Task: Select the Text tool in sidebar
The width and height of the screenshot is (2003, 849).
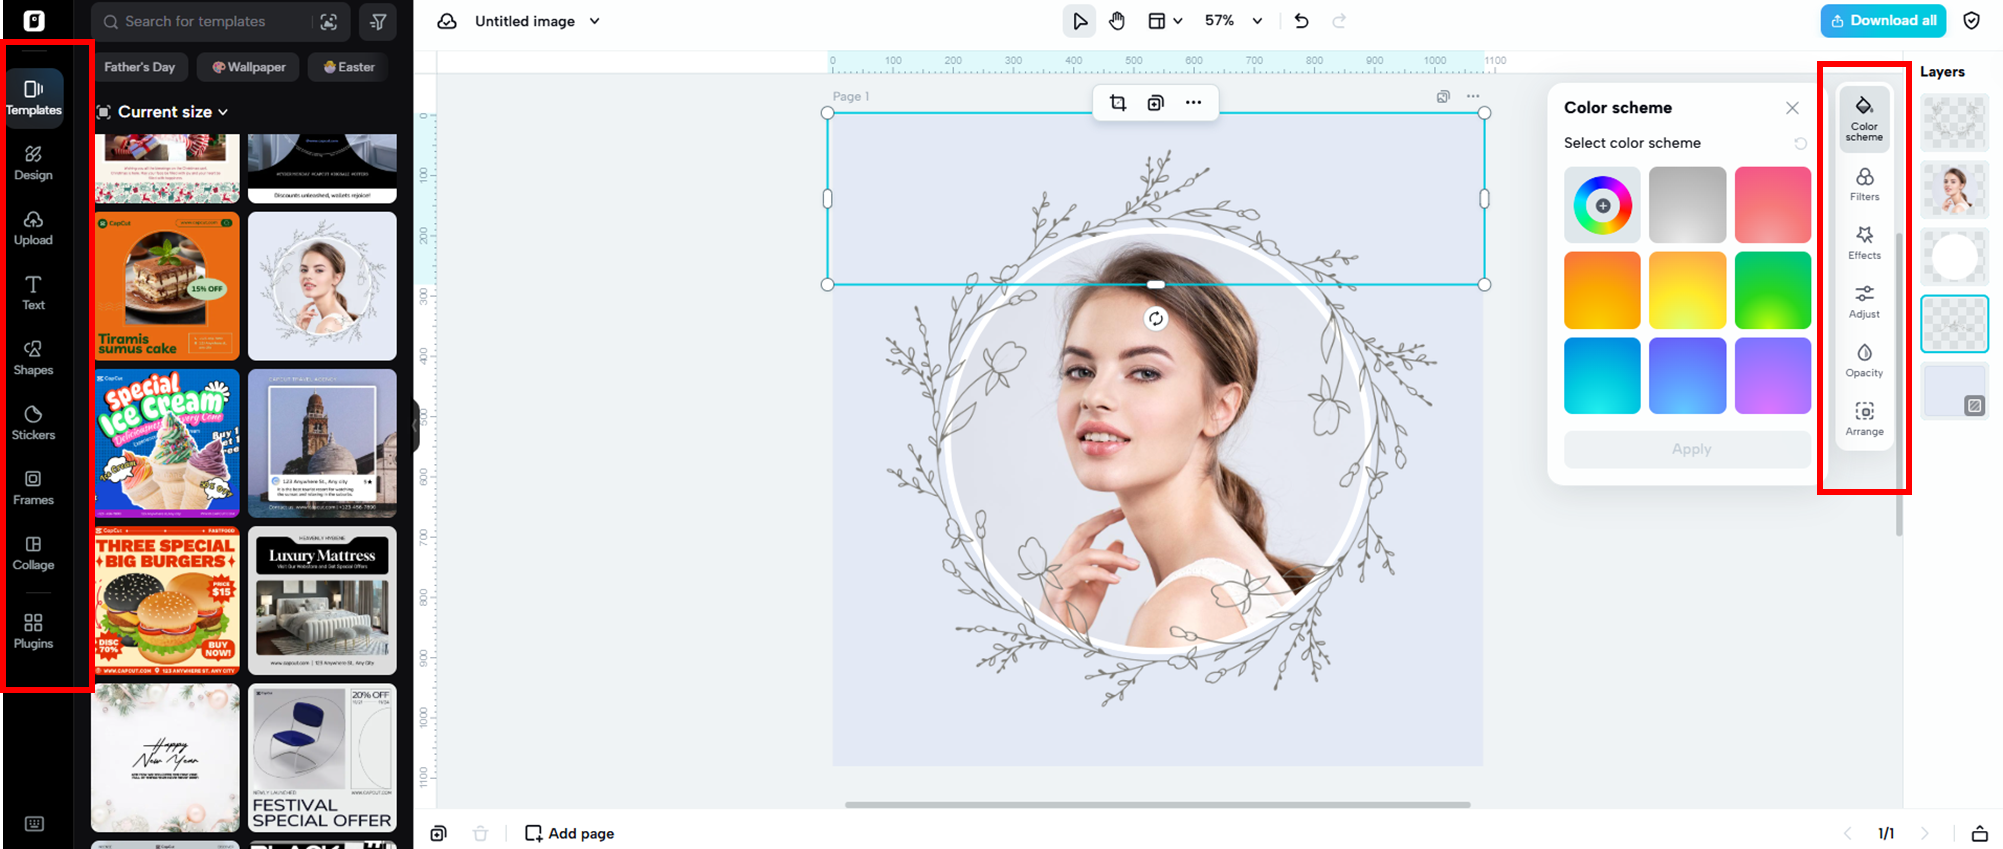Action: pyautogui.click(x=33, y=292)
